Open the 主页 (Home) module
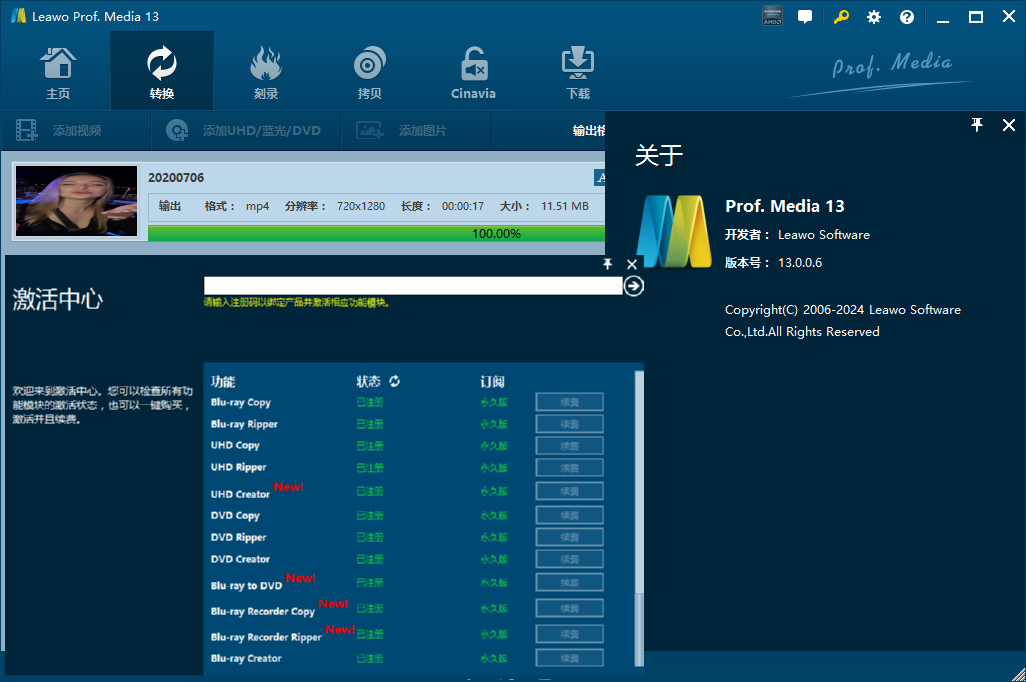1026x682 pixels. click(58, 72)
